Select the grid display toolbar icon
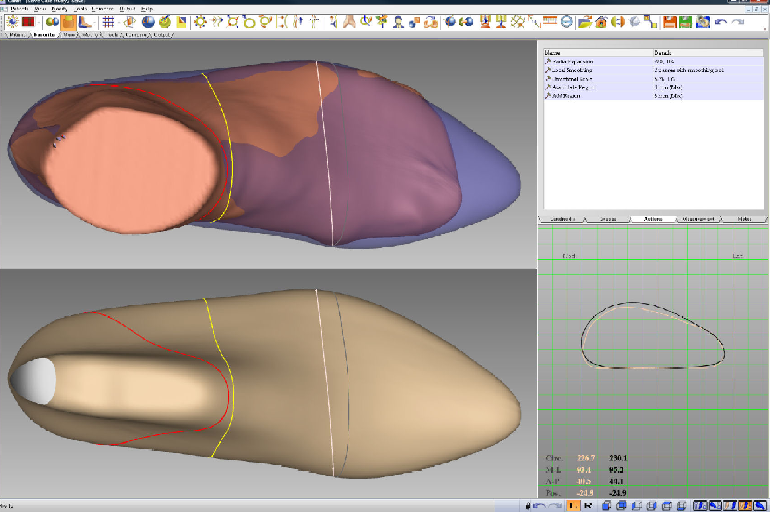Screen dimensions: 773x512 click(x=108, y=21)
